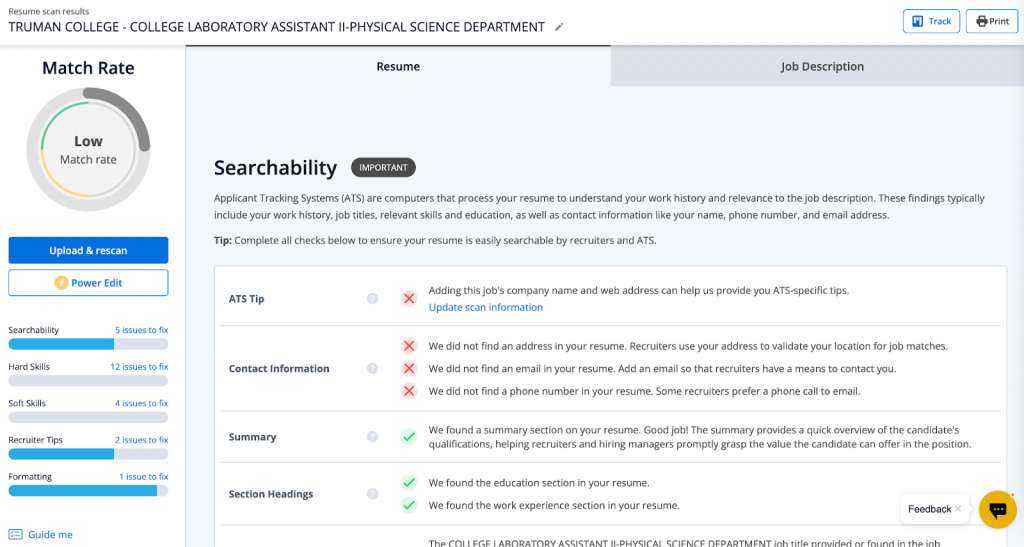Click the green check in Summary row
1024x547 pixels.
tap(409, 437)
